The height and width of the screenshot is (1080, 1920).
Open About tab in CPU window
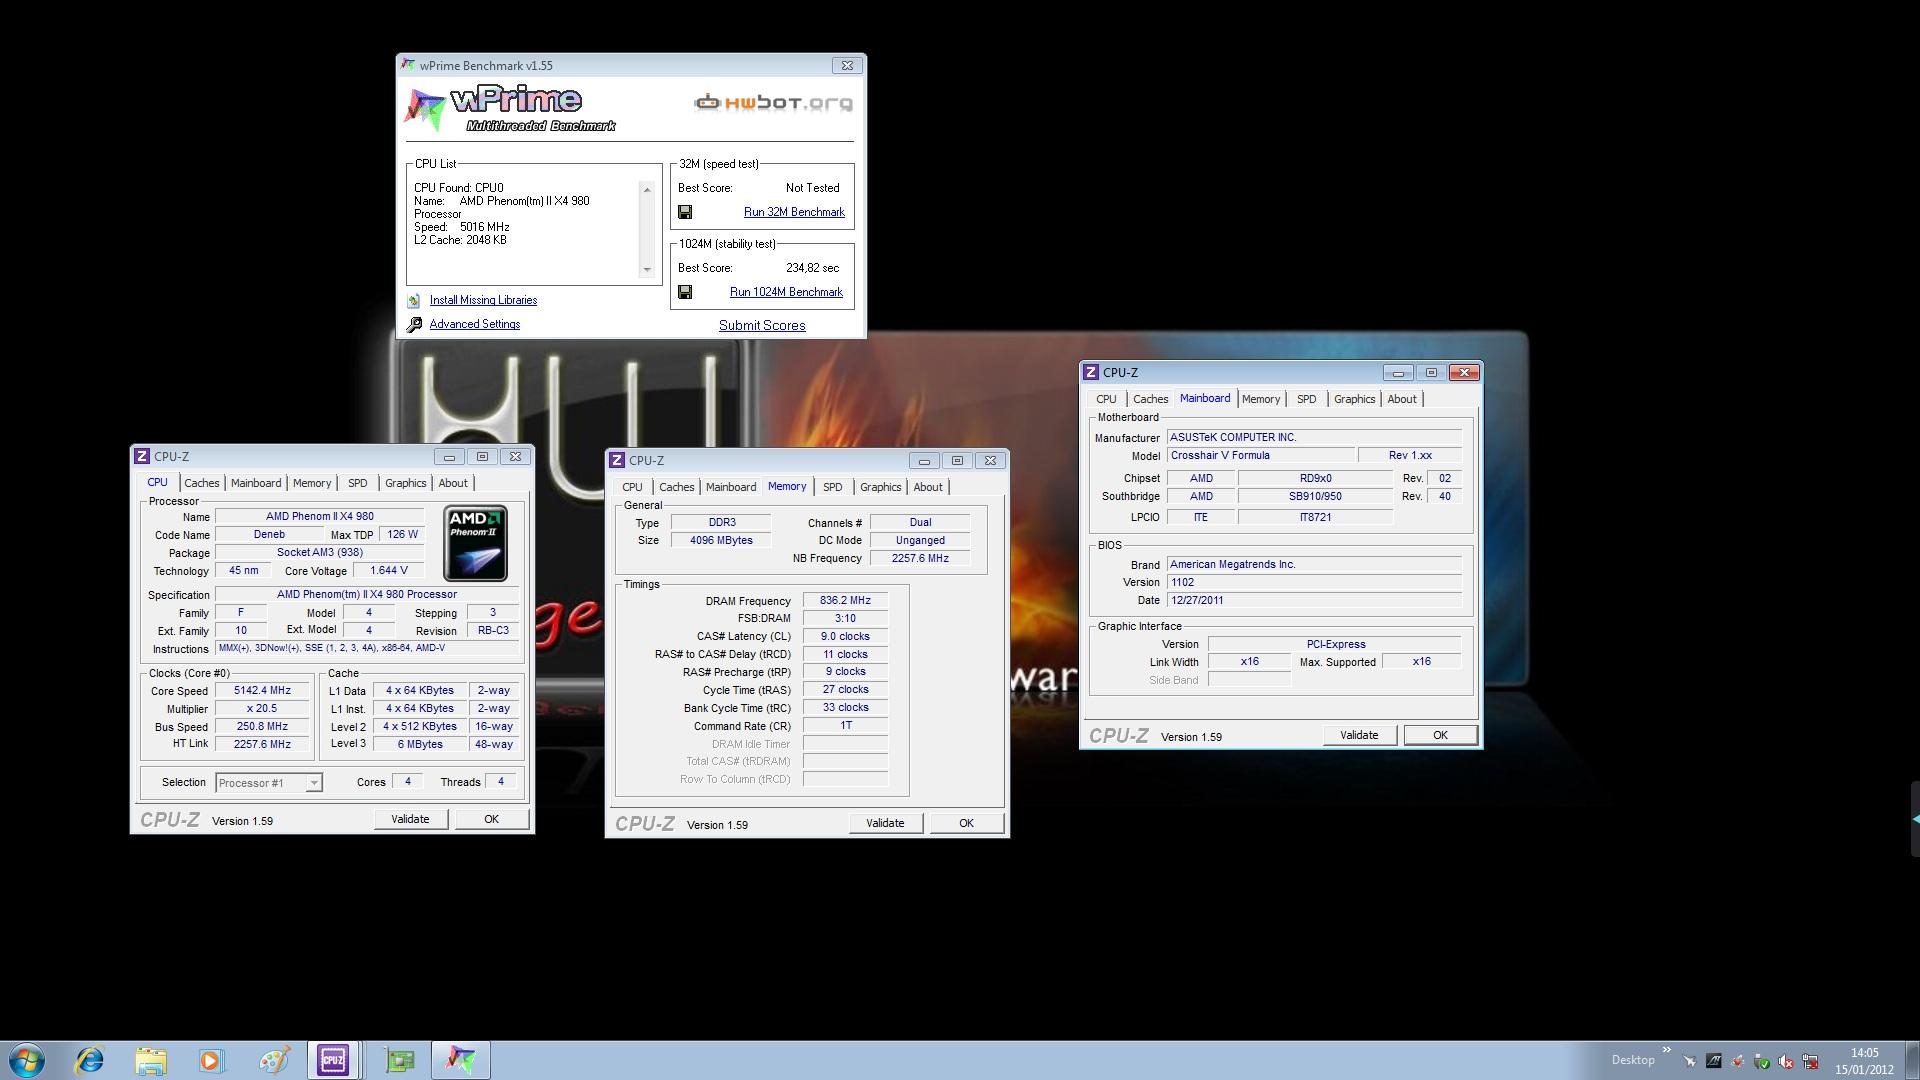pos(453,483)
